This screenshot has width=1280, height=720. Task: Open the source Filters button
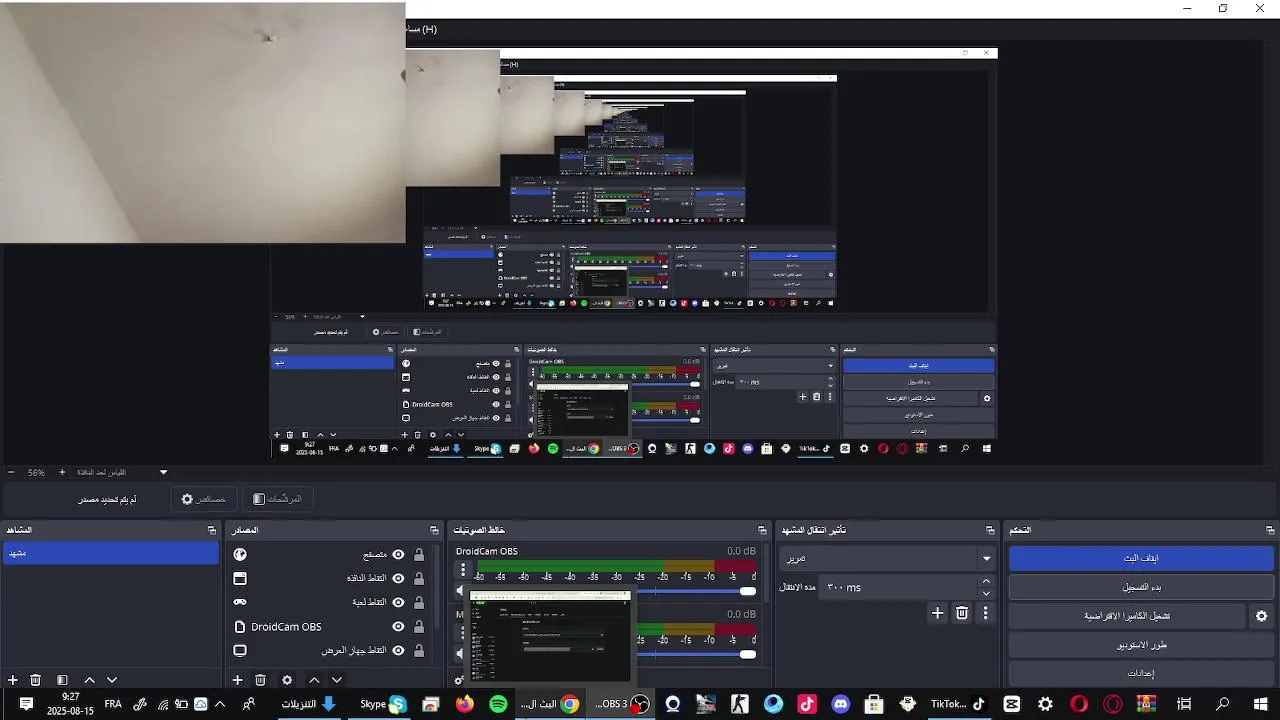[x=277, y=498]
